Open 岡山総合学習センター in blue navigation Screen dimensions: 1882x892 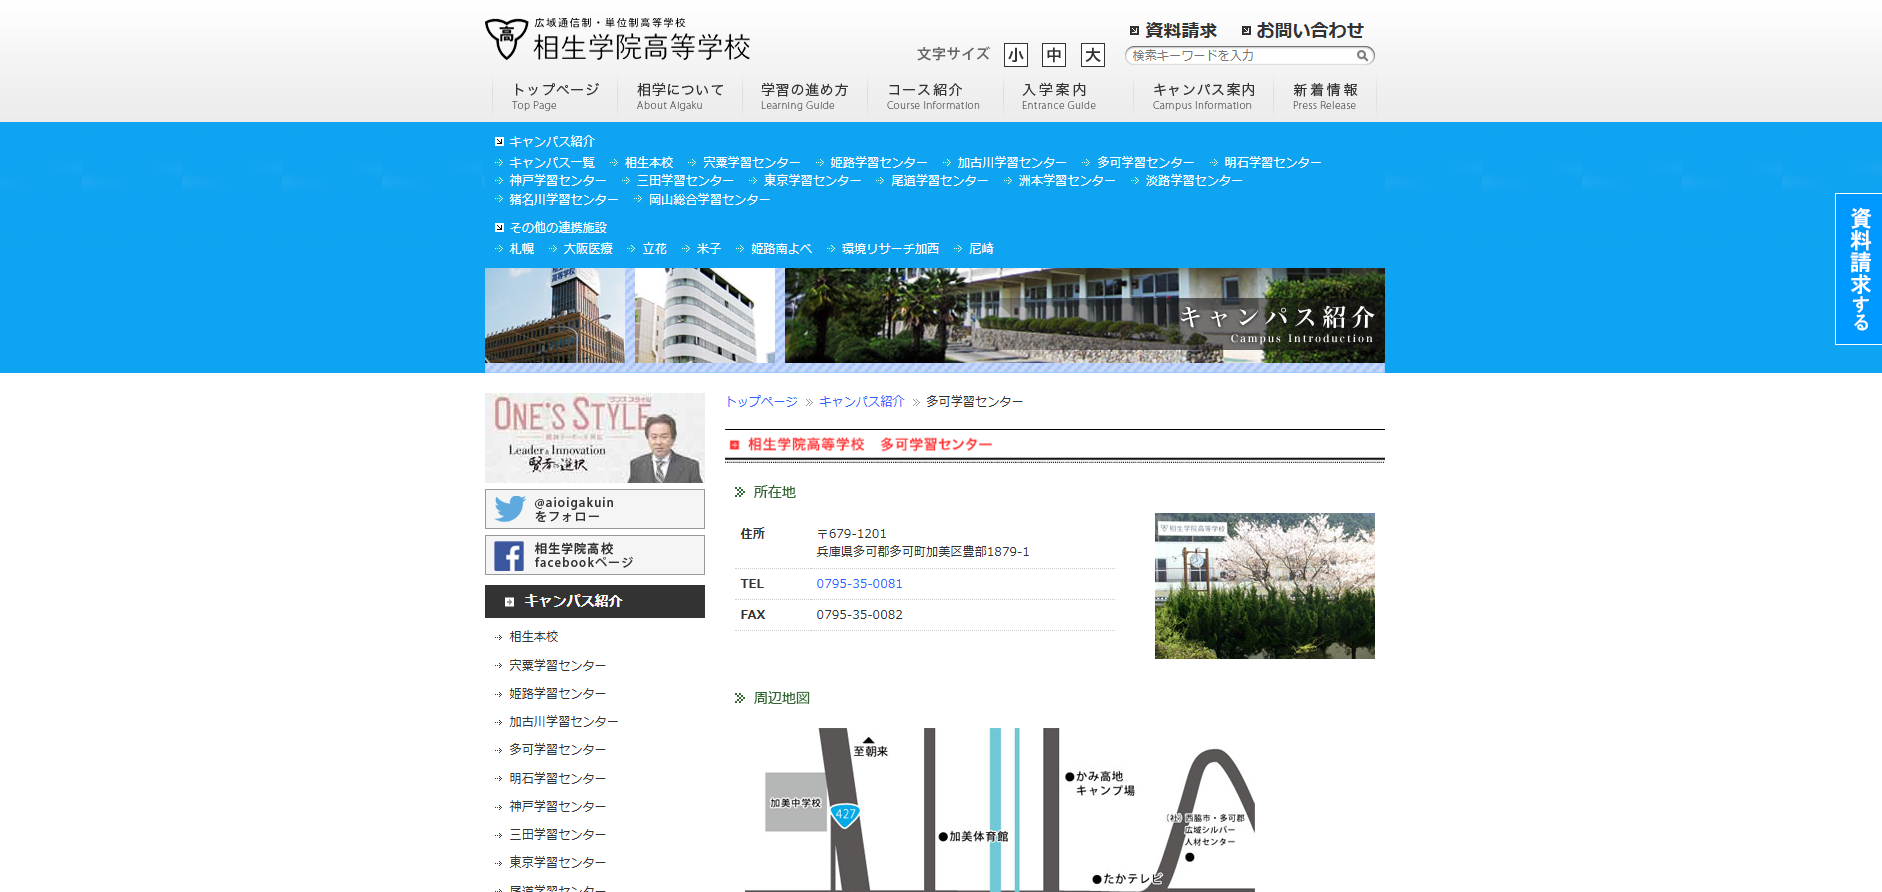(709, 200)
